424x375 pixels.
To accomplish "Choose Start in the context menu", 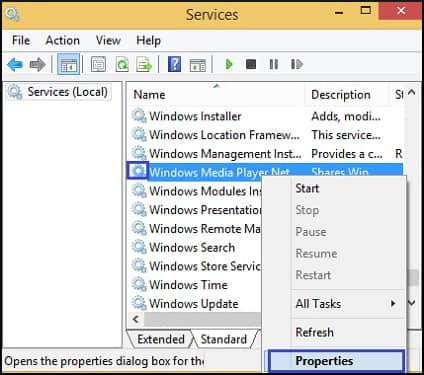I will click(334, 188).
